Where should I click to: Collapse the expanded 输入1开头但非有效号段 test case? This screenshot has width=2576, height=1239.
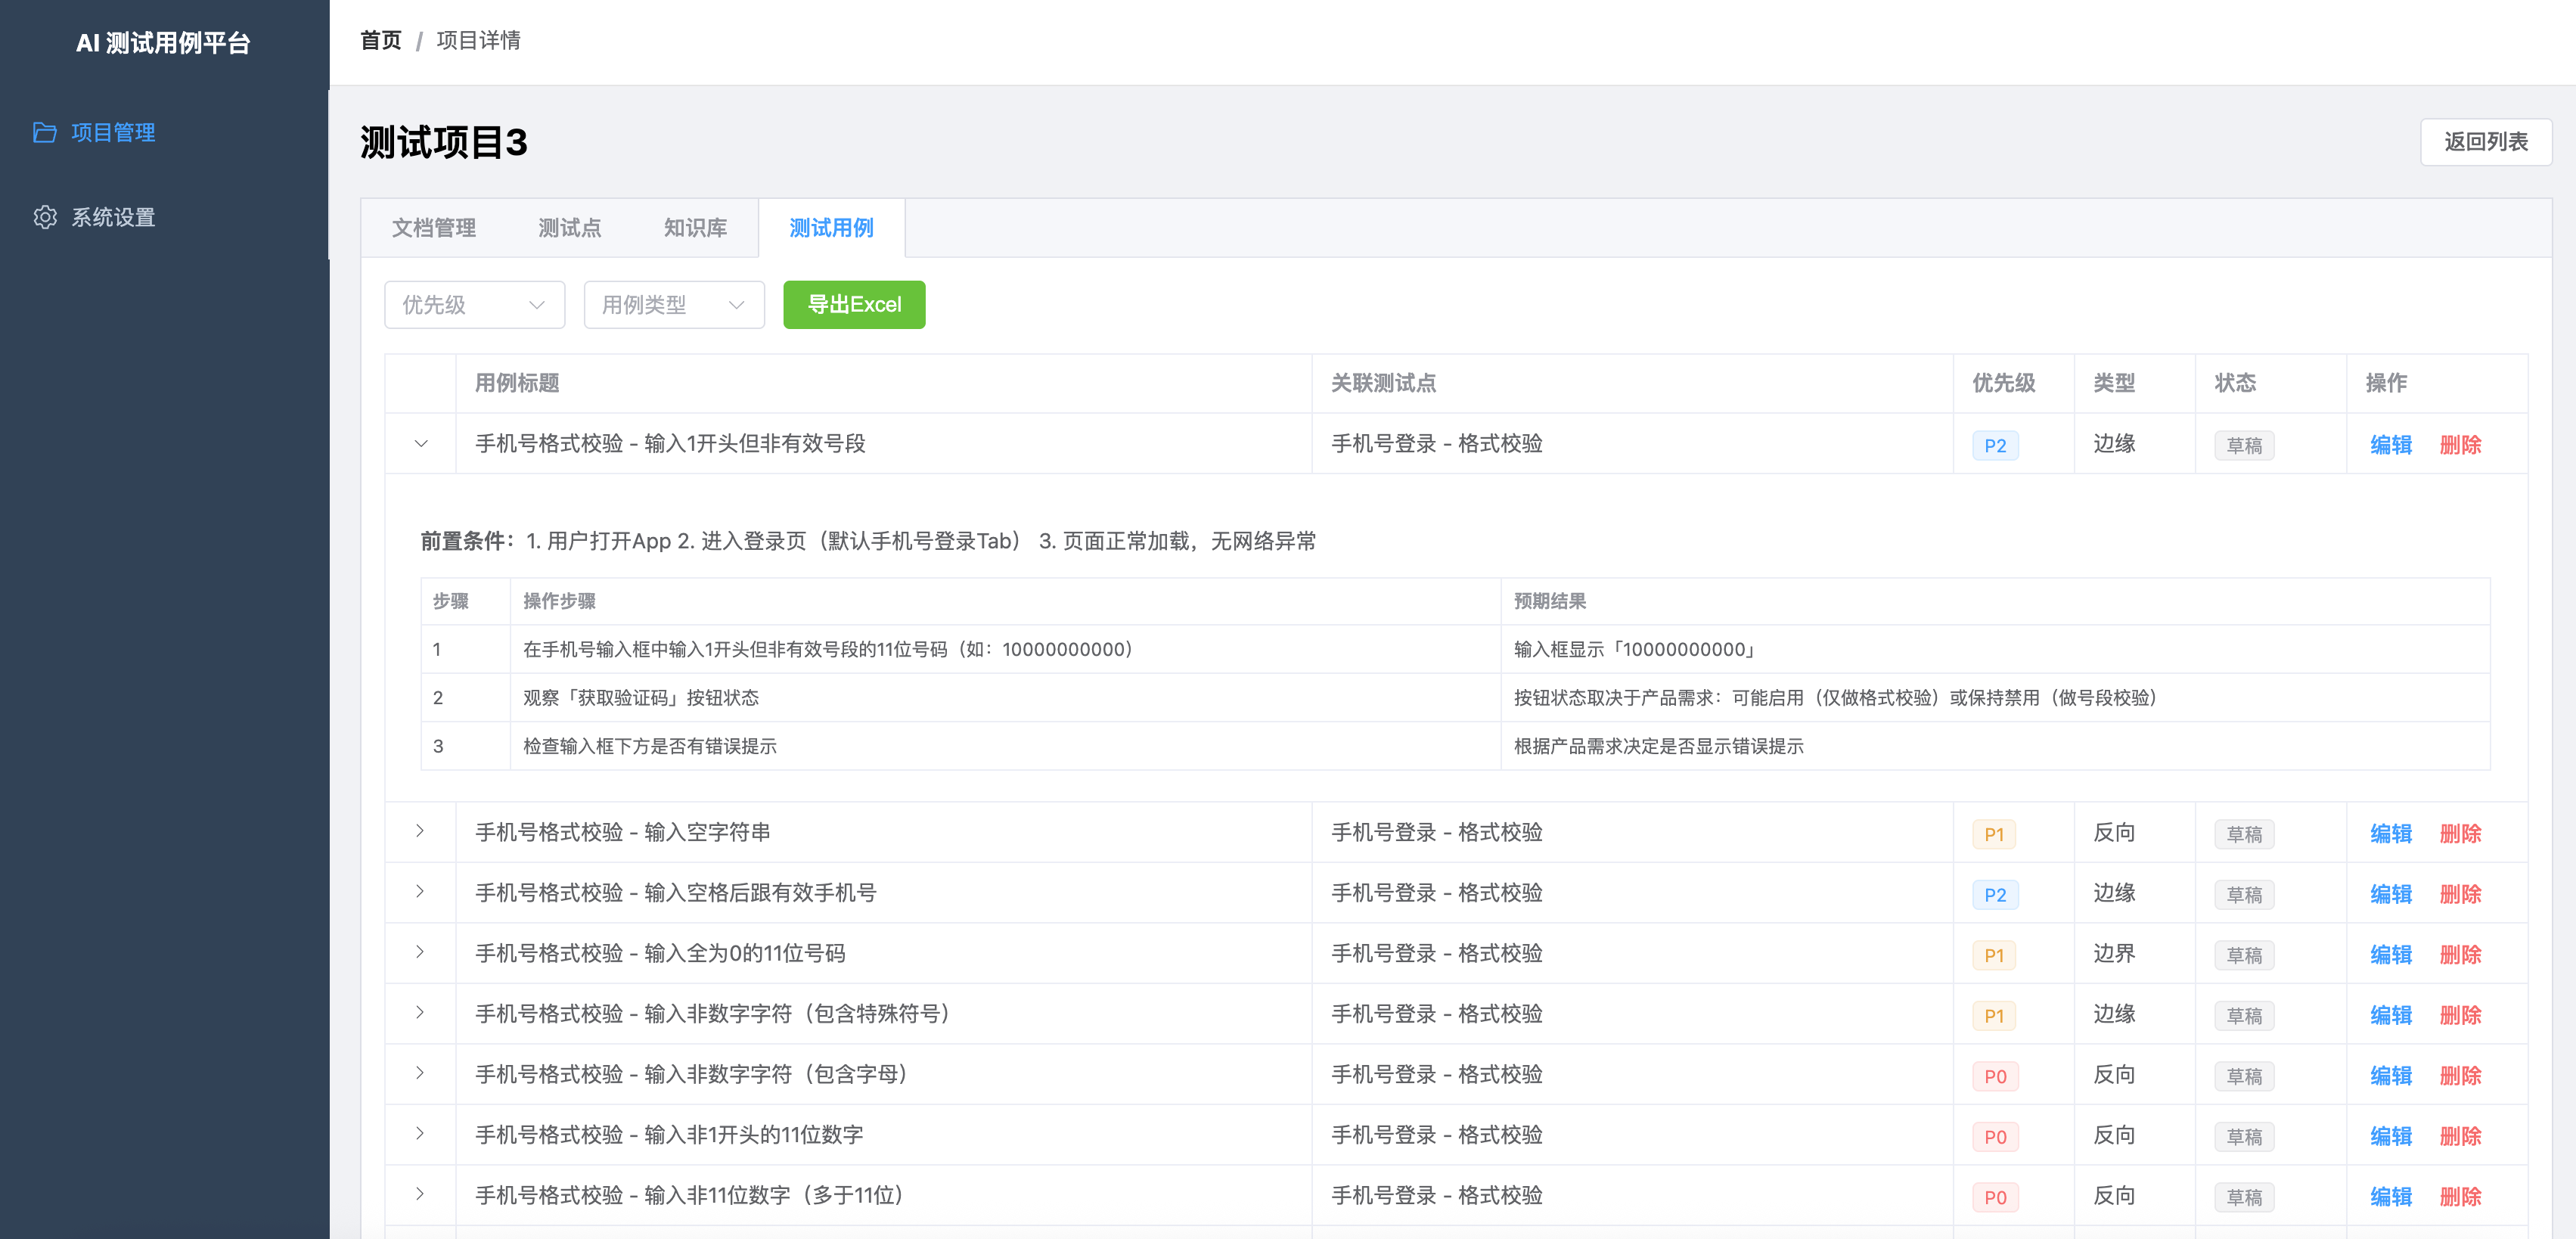[x=420, y=444]
